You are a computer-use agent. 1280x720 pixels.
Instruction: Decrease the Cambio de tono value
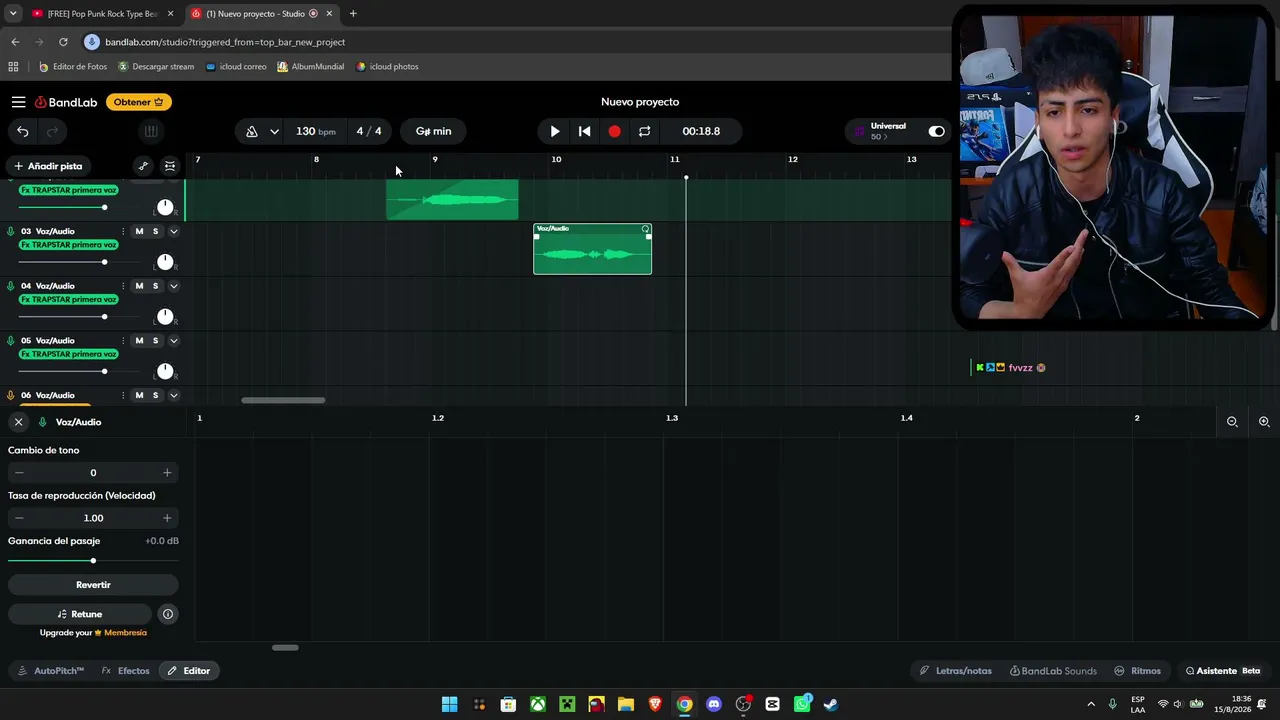pyautogui.click(x=19, y=473)
